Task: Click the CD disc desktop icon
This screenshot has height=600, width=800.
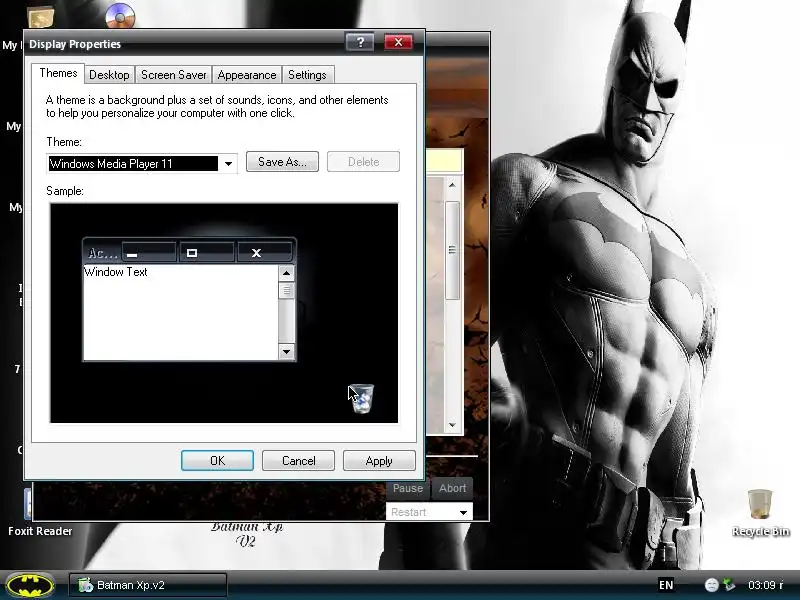Action: [x=120, y=15]
